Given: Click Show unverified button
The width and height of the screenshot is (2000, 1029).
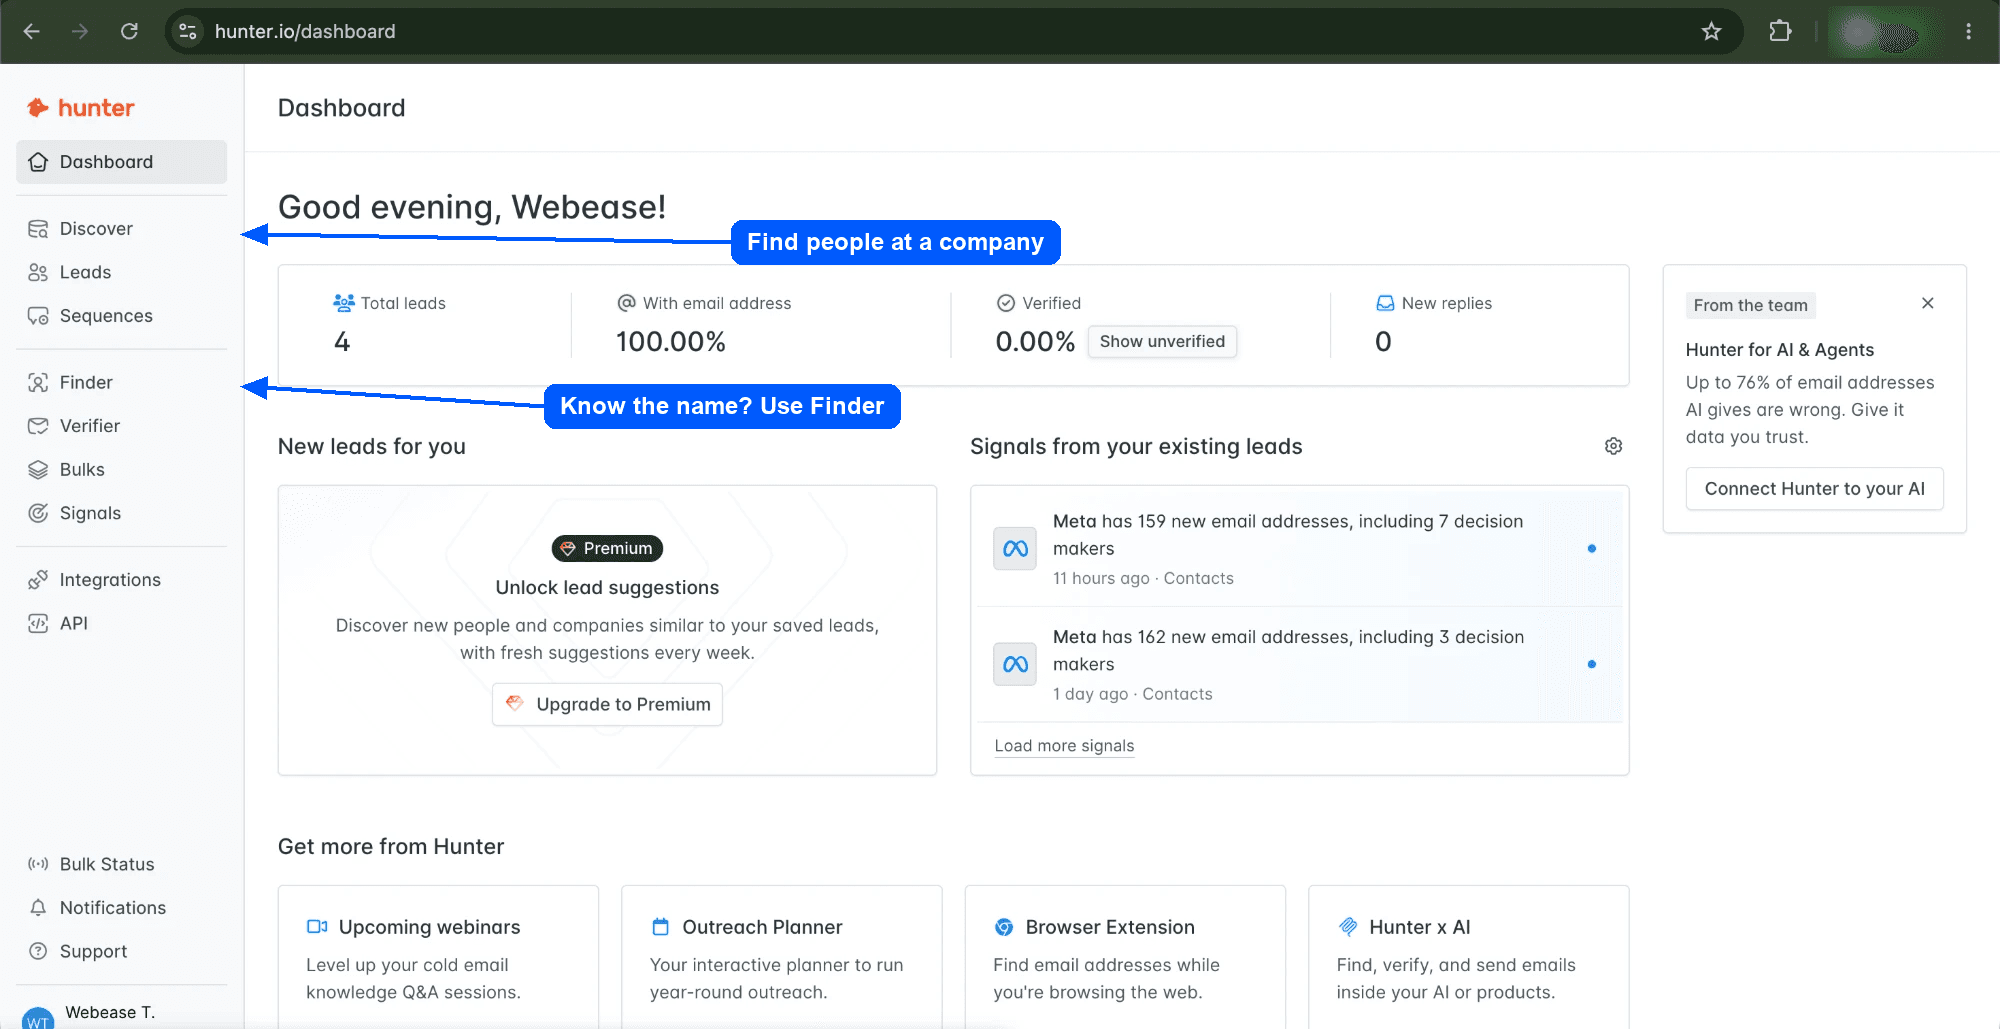Looking at the screenshot, I should click(1162, 341).
